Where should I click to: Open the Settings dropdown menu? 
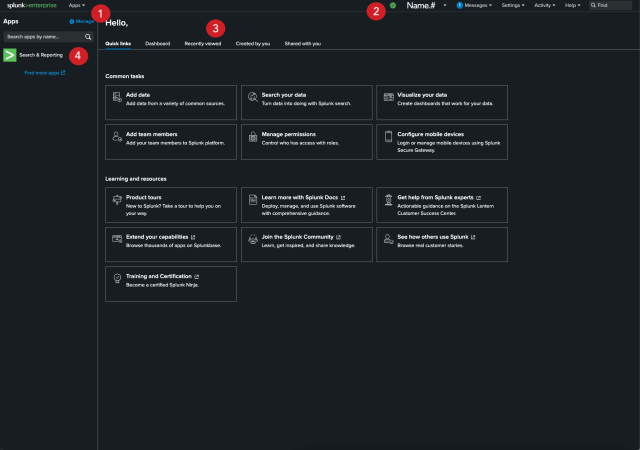point(513,5)
